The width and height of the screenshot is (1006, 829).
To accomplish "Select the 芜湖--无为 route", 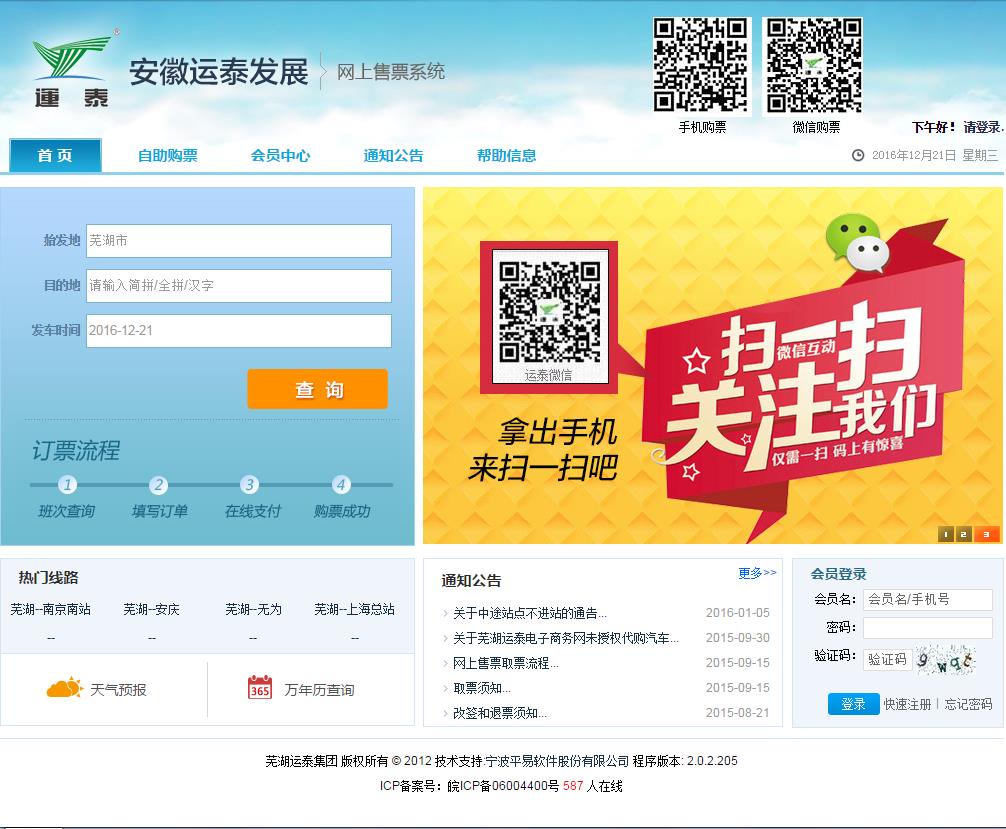I will click(x=253, y=609).
